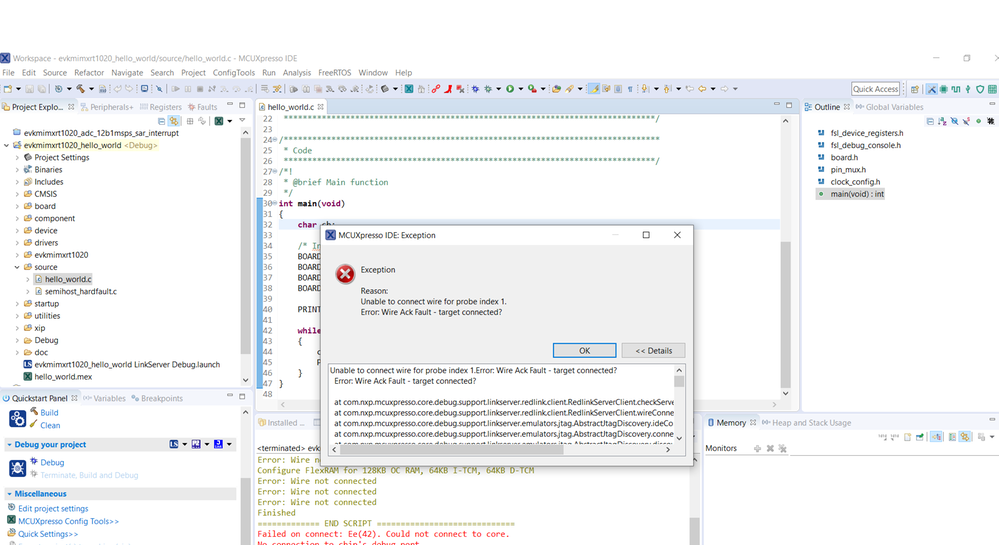999x545 pixels.
Task: Click the hammer Build icon in the toolbar
Action: pos(80,89)
